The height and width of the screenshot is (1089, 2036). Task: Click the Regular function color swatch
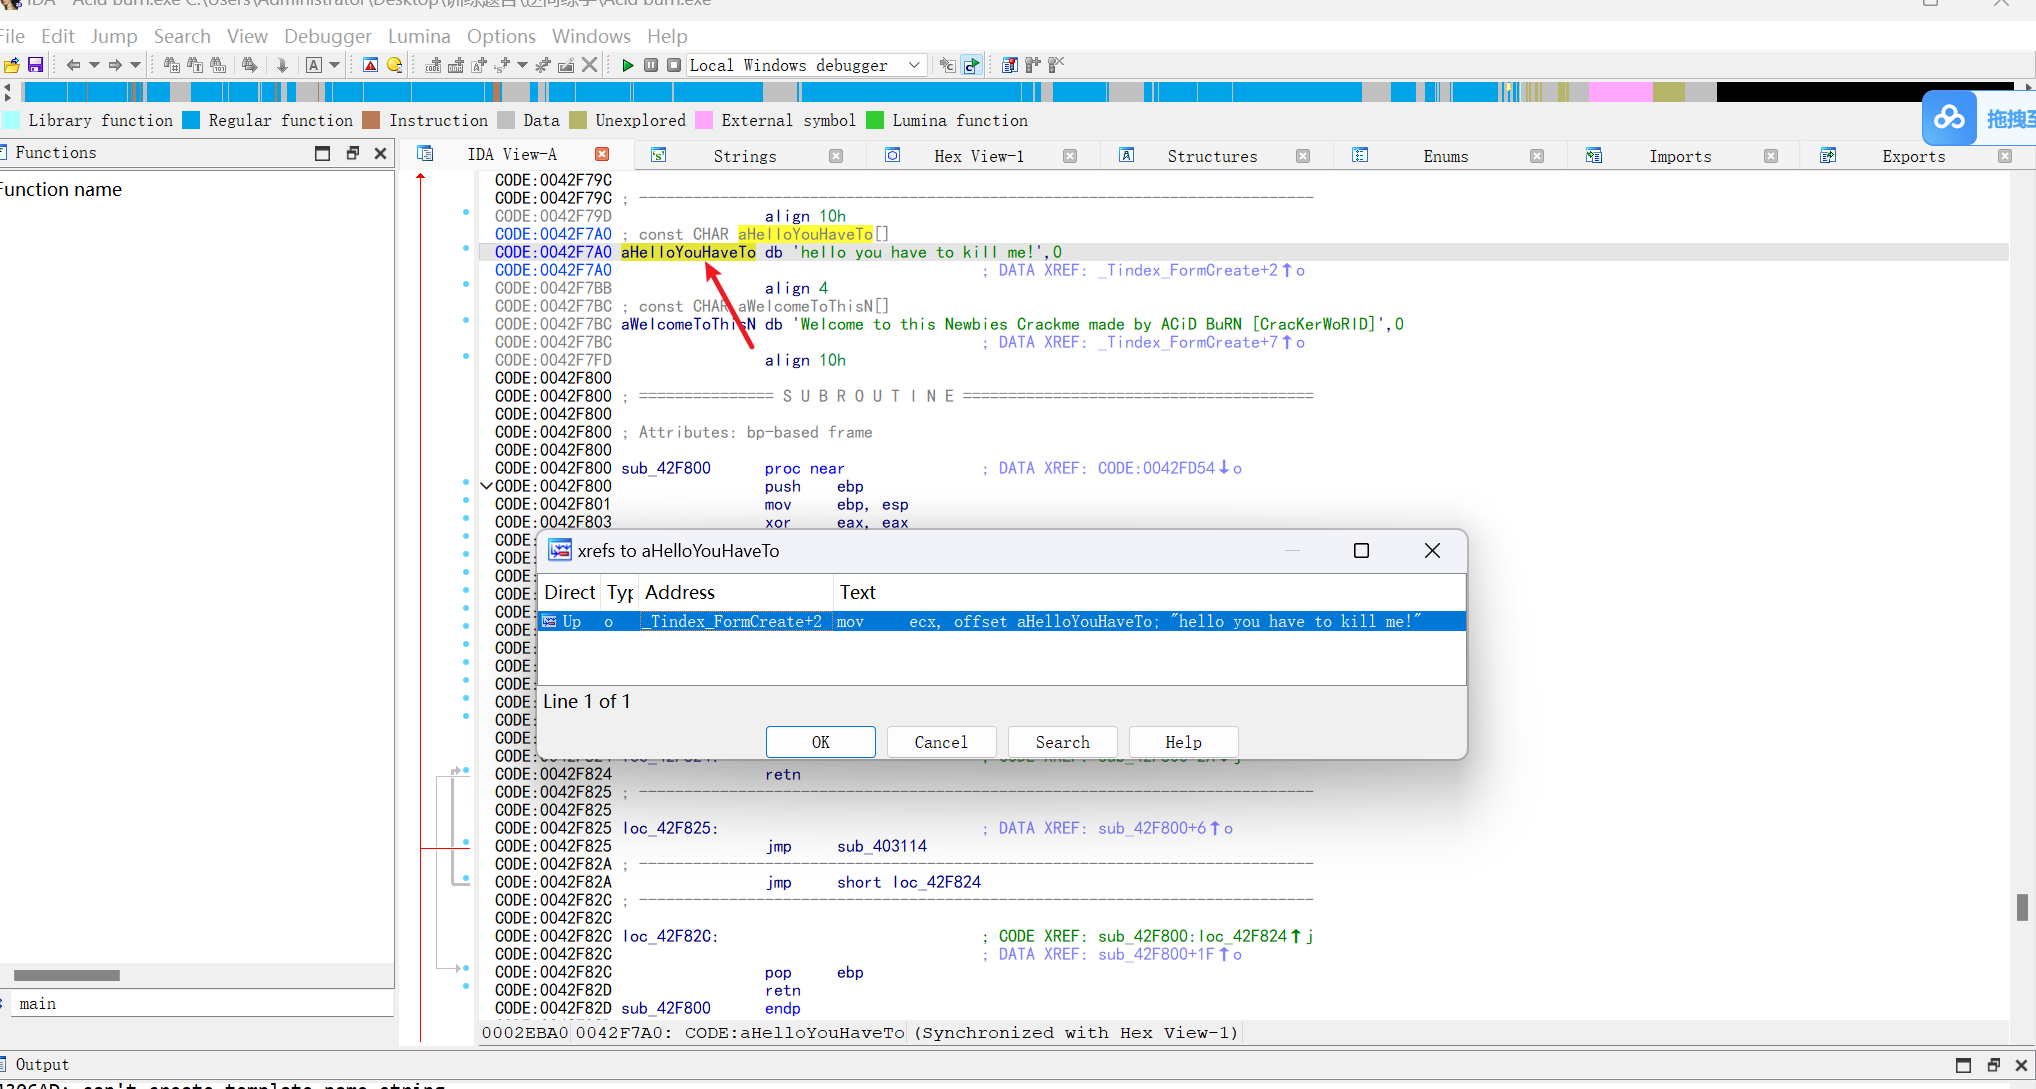coord(191,120)
